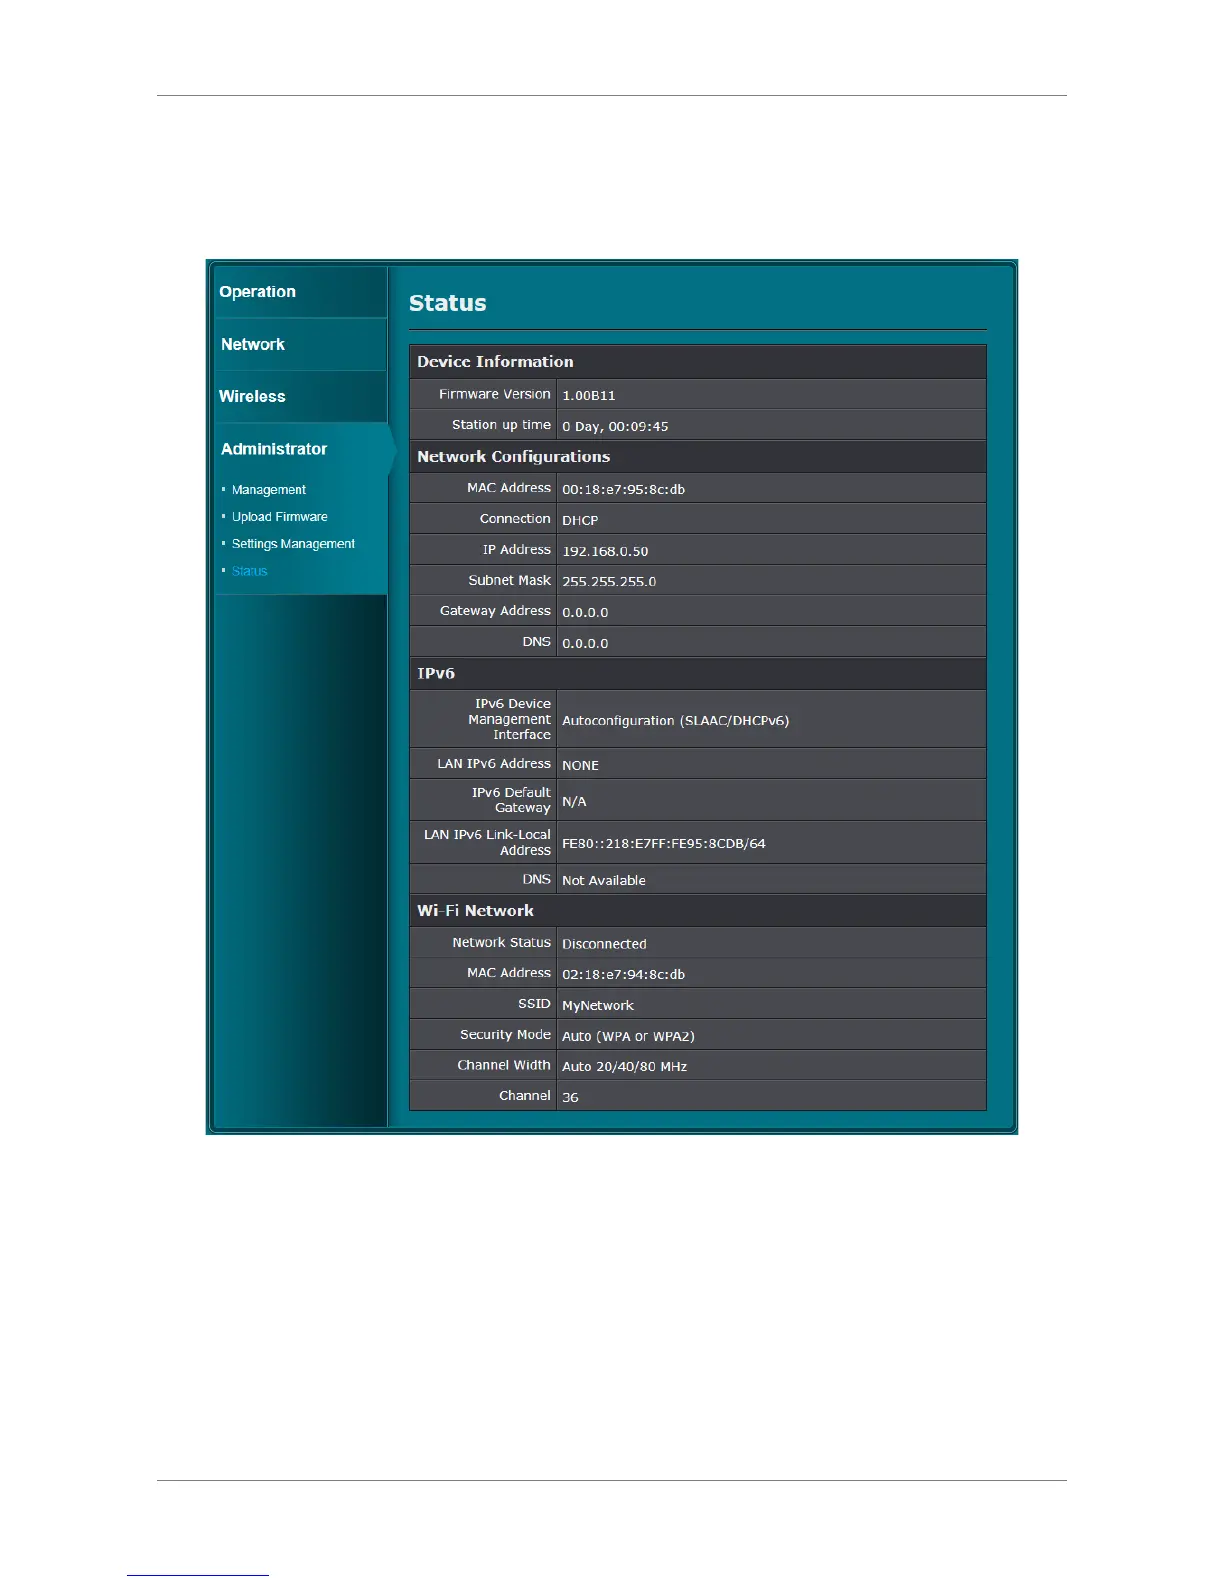The width and height of the screenshot is (1224, 1584).
Task: Click the Disconnected network status
Action: [x=604, y=944]
